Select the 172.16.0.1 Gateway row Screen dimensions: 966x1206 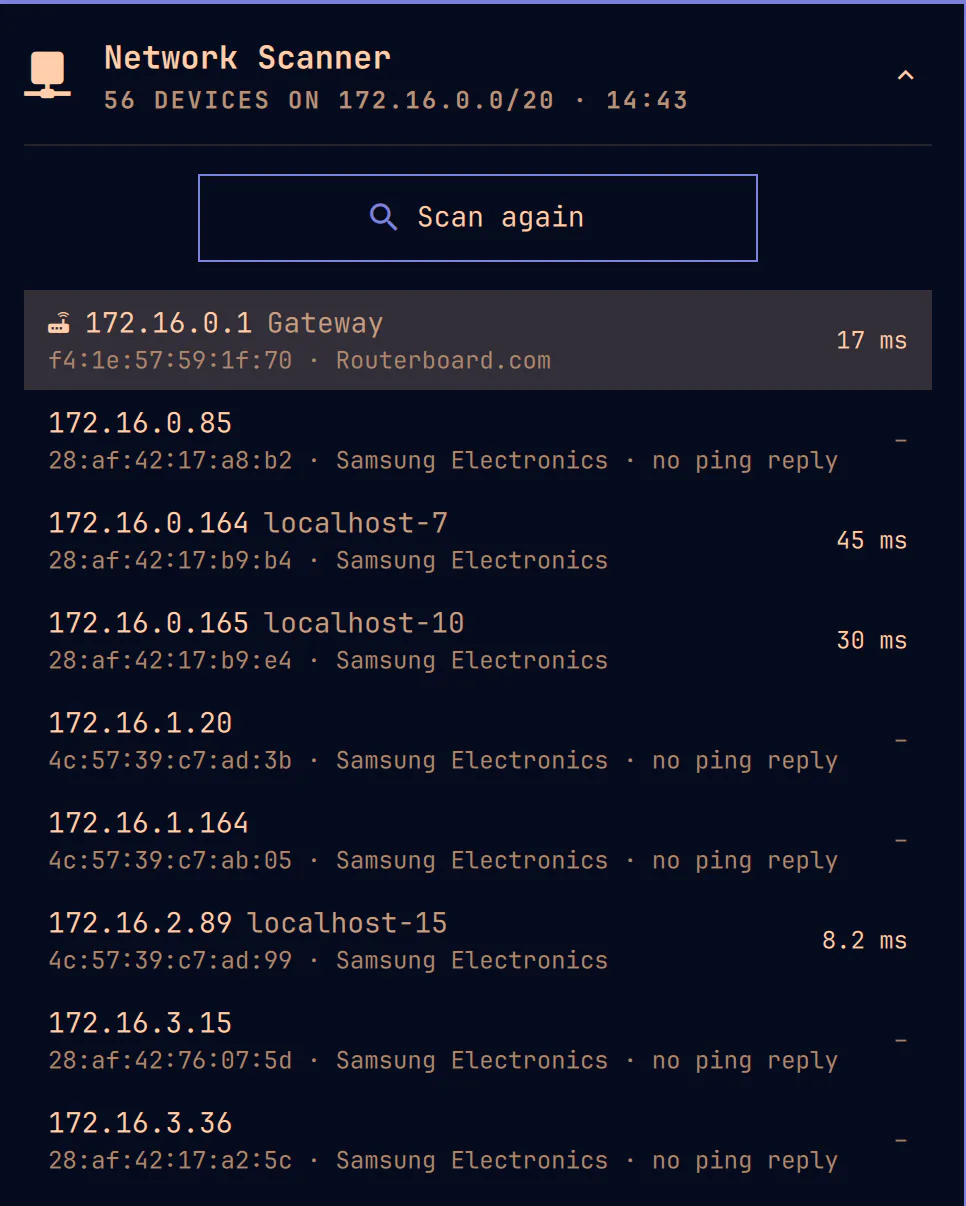coord(478,340)
